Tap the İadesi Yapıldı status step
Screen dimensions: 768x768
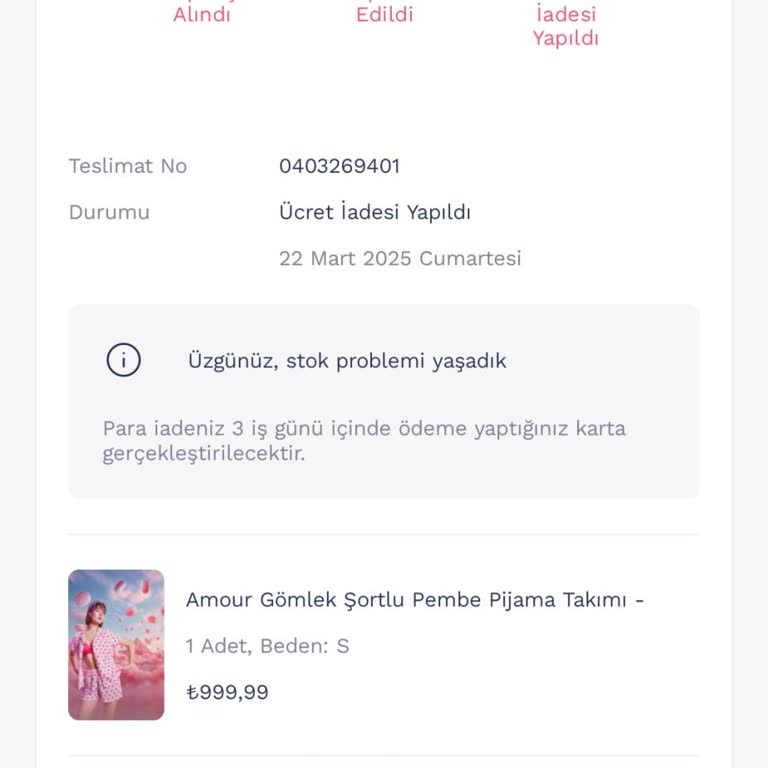[x=565, y=27]
